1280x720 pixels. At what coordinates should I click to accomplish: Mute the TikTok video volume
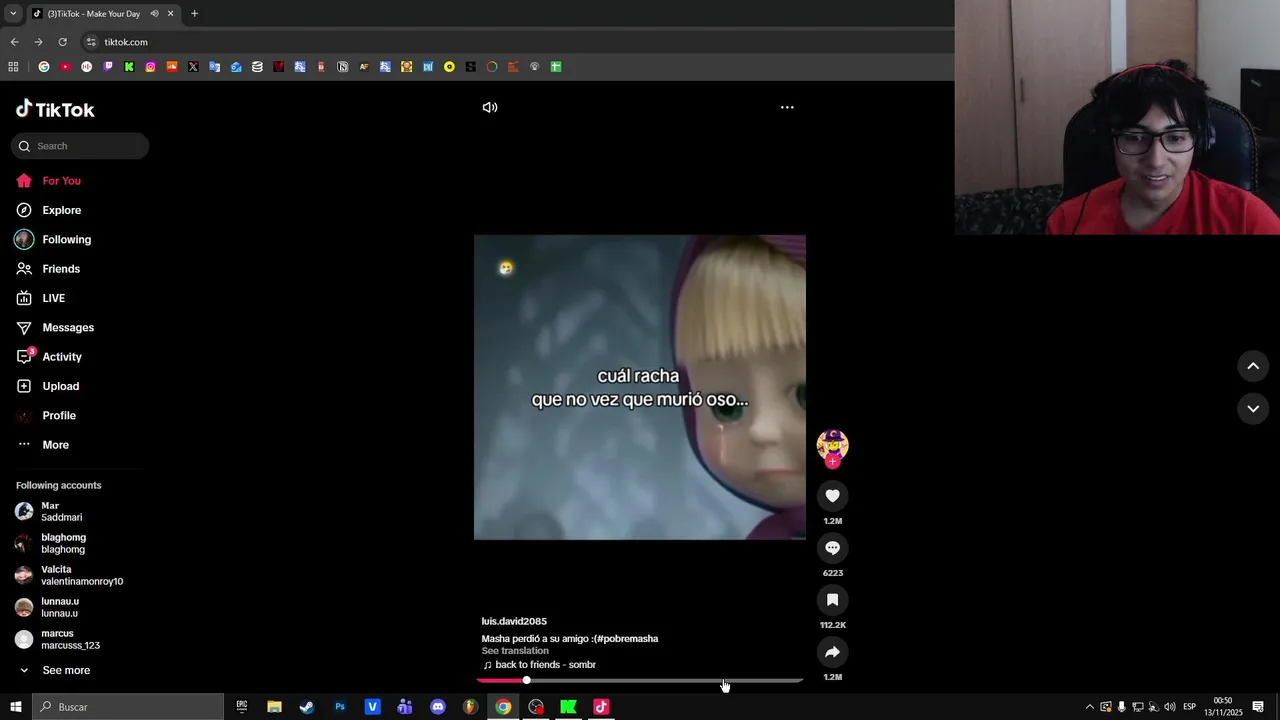click(490, 107)
